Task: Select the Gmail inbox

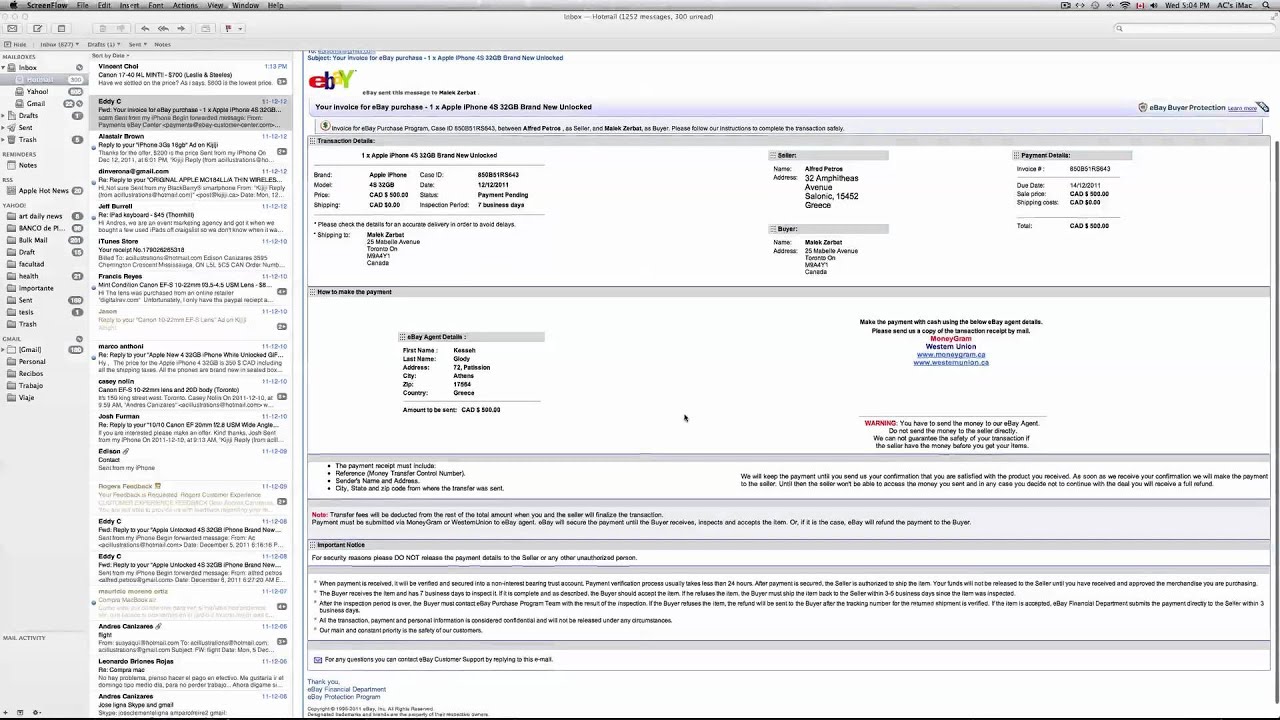Action: (x=45, y=104)
